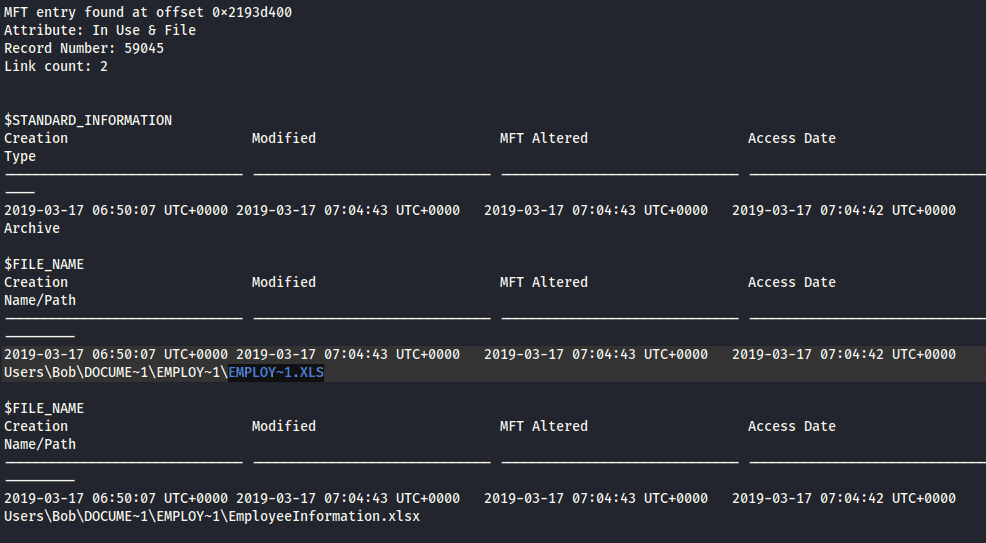
Task: Click the Name/Path label in first $FILE_NAME
Action: point(40,300)
